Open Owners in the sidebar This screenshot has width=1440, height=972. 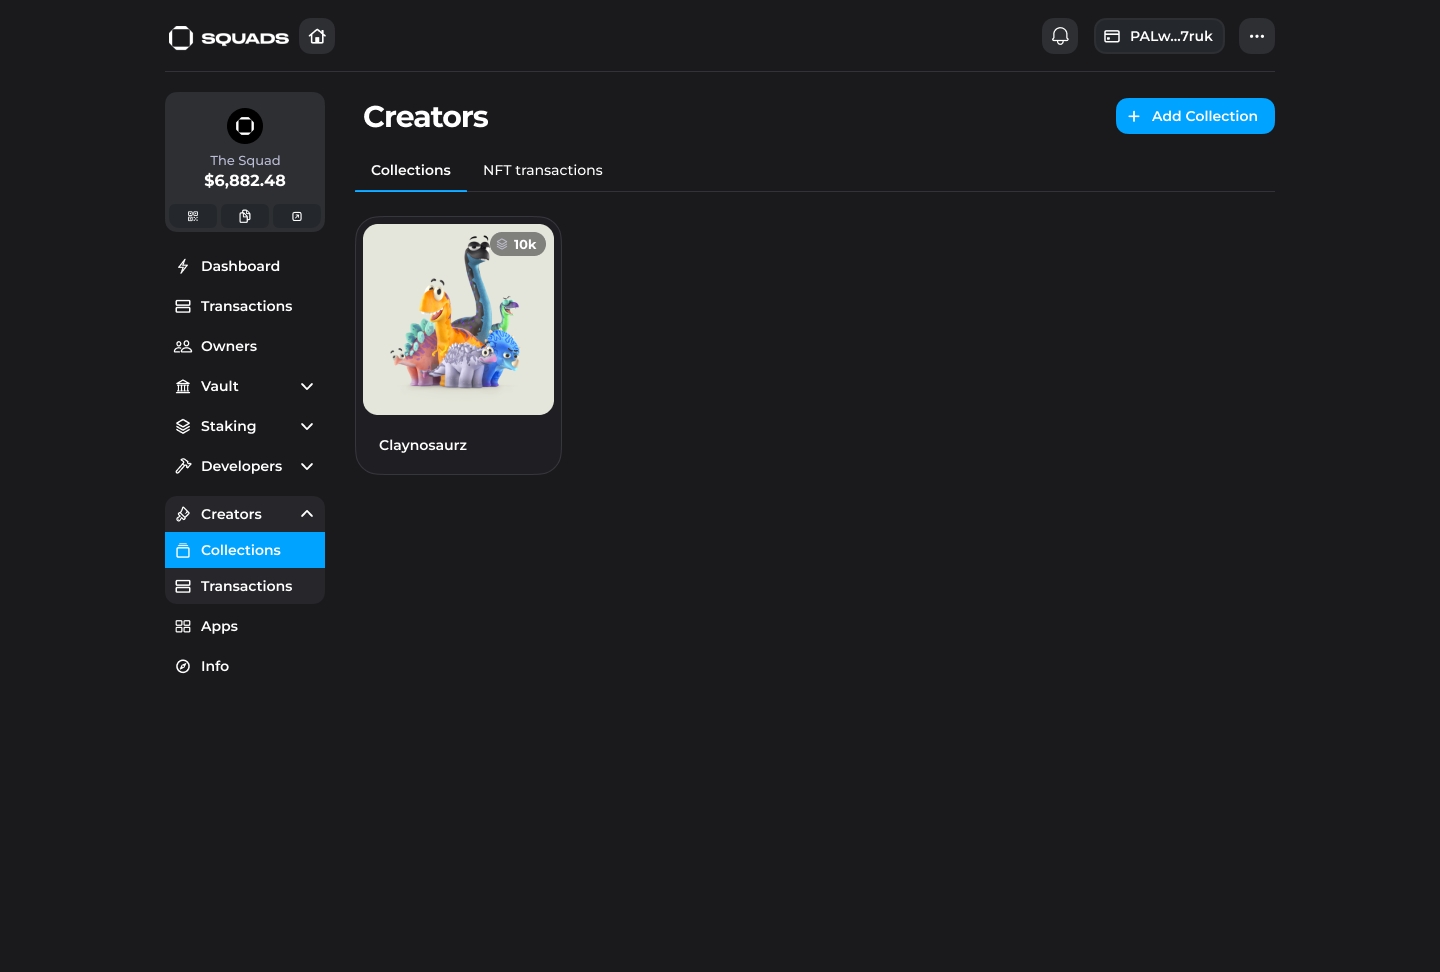tap(229, 347)
